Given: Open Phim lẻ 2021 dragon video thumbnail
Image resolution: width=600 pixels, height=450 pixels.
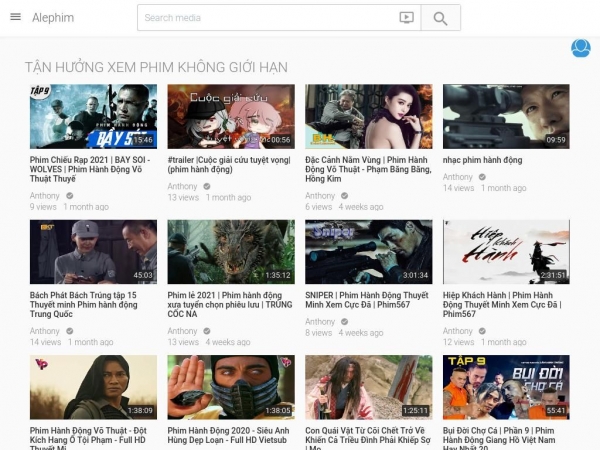Looking at the screenshot, I should [230, 252].
